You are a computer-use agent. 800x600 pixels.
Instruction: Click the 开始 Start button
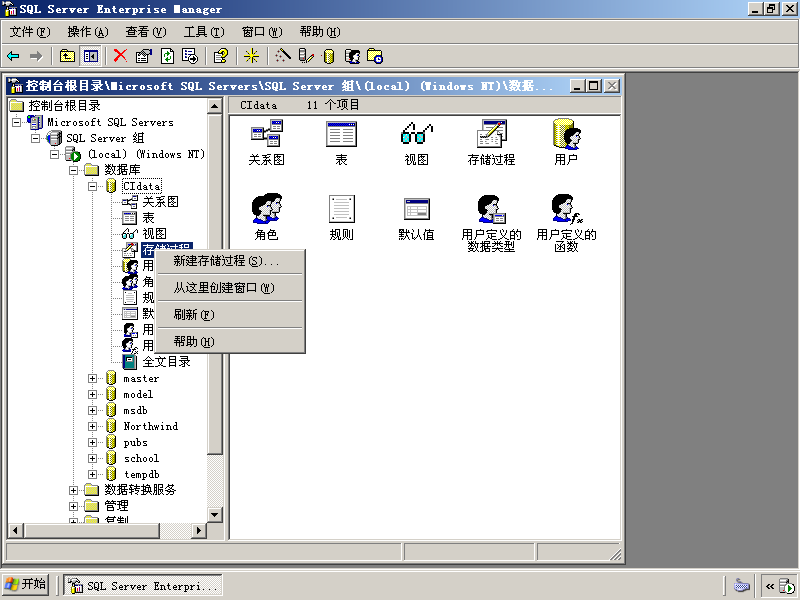pyautogui.click(x=25, y=585)
